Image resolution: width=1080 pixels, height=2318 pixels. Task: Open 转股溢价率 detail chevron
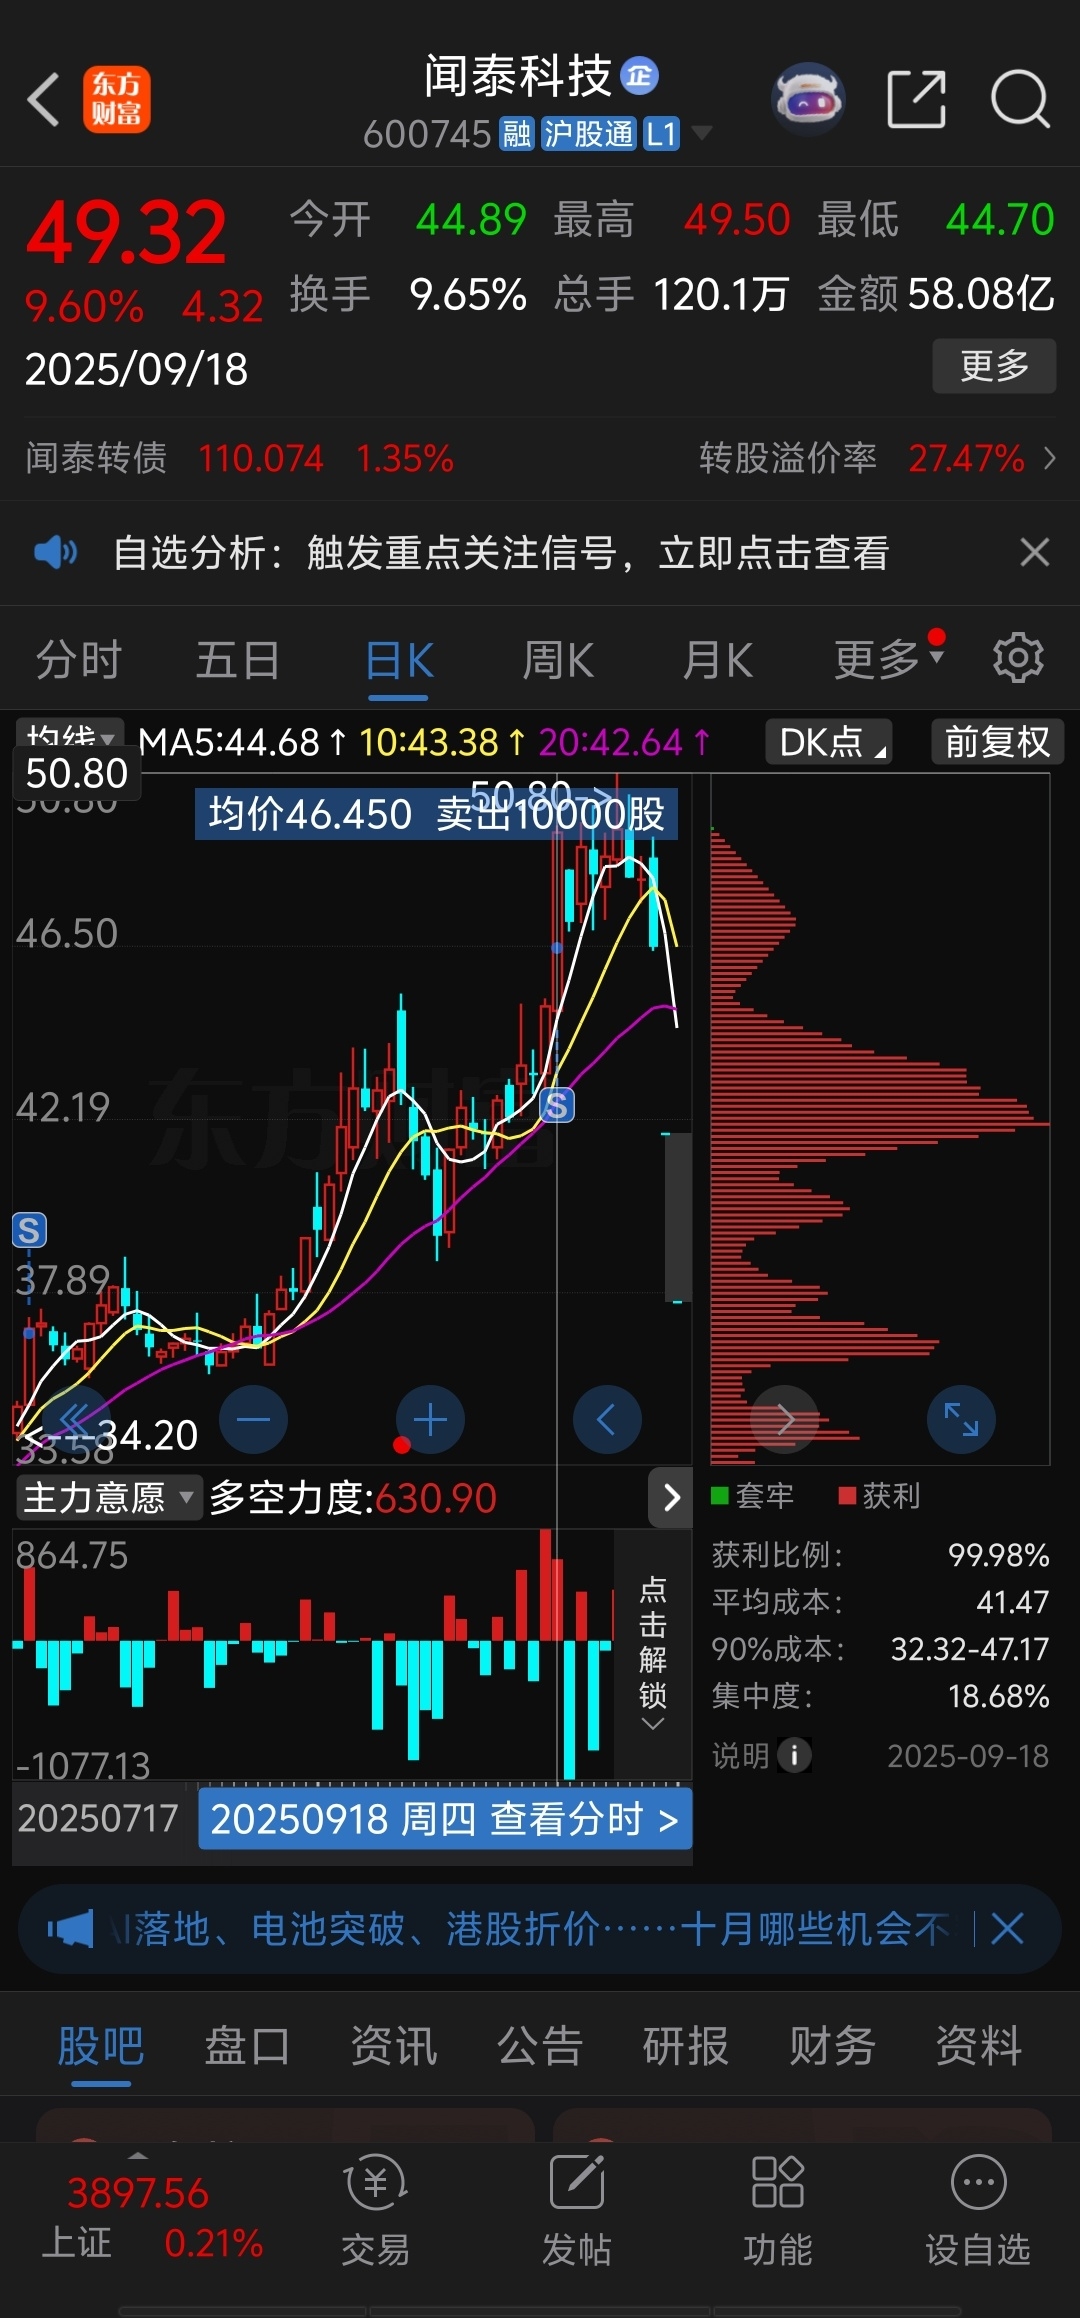[1049, 458]
